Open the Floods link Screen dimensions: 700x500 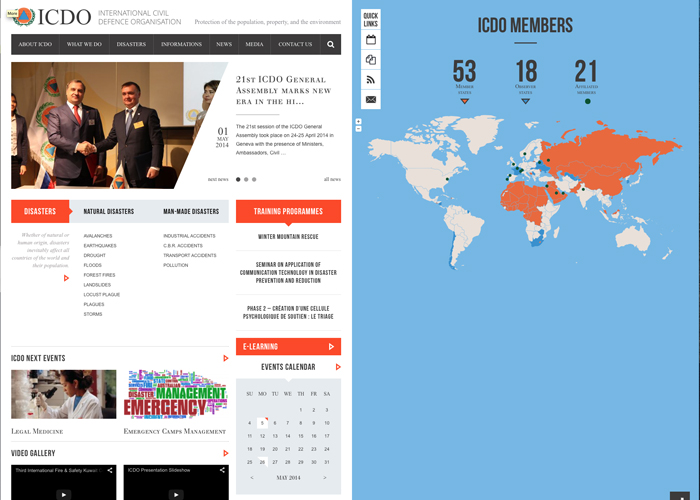pos(92,265)
